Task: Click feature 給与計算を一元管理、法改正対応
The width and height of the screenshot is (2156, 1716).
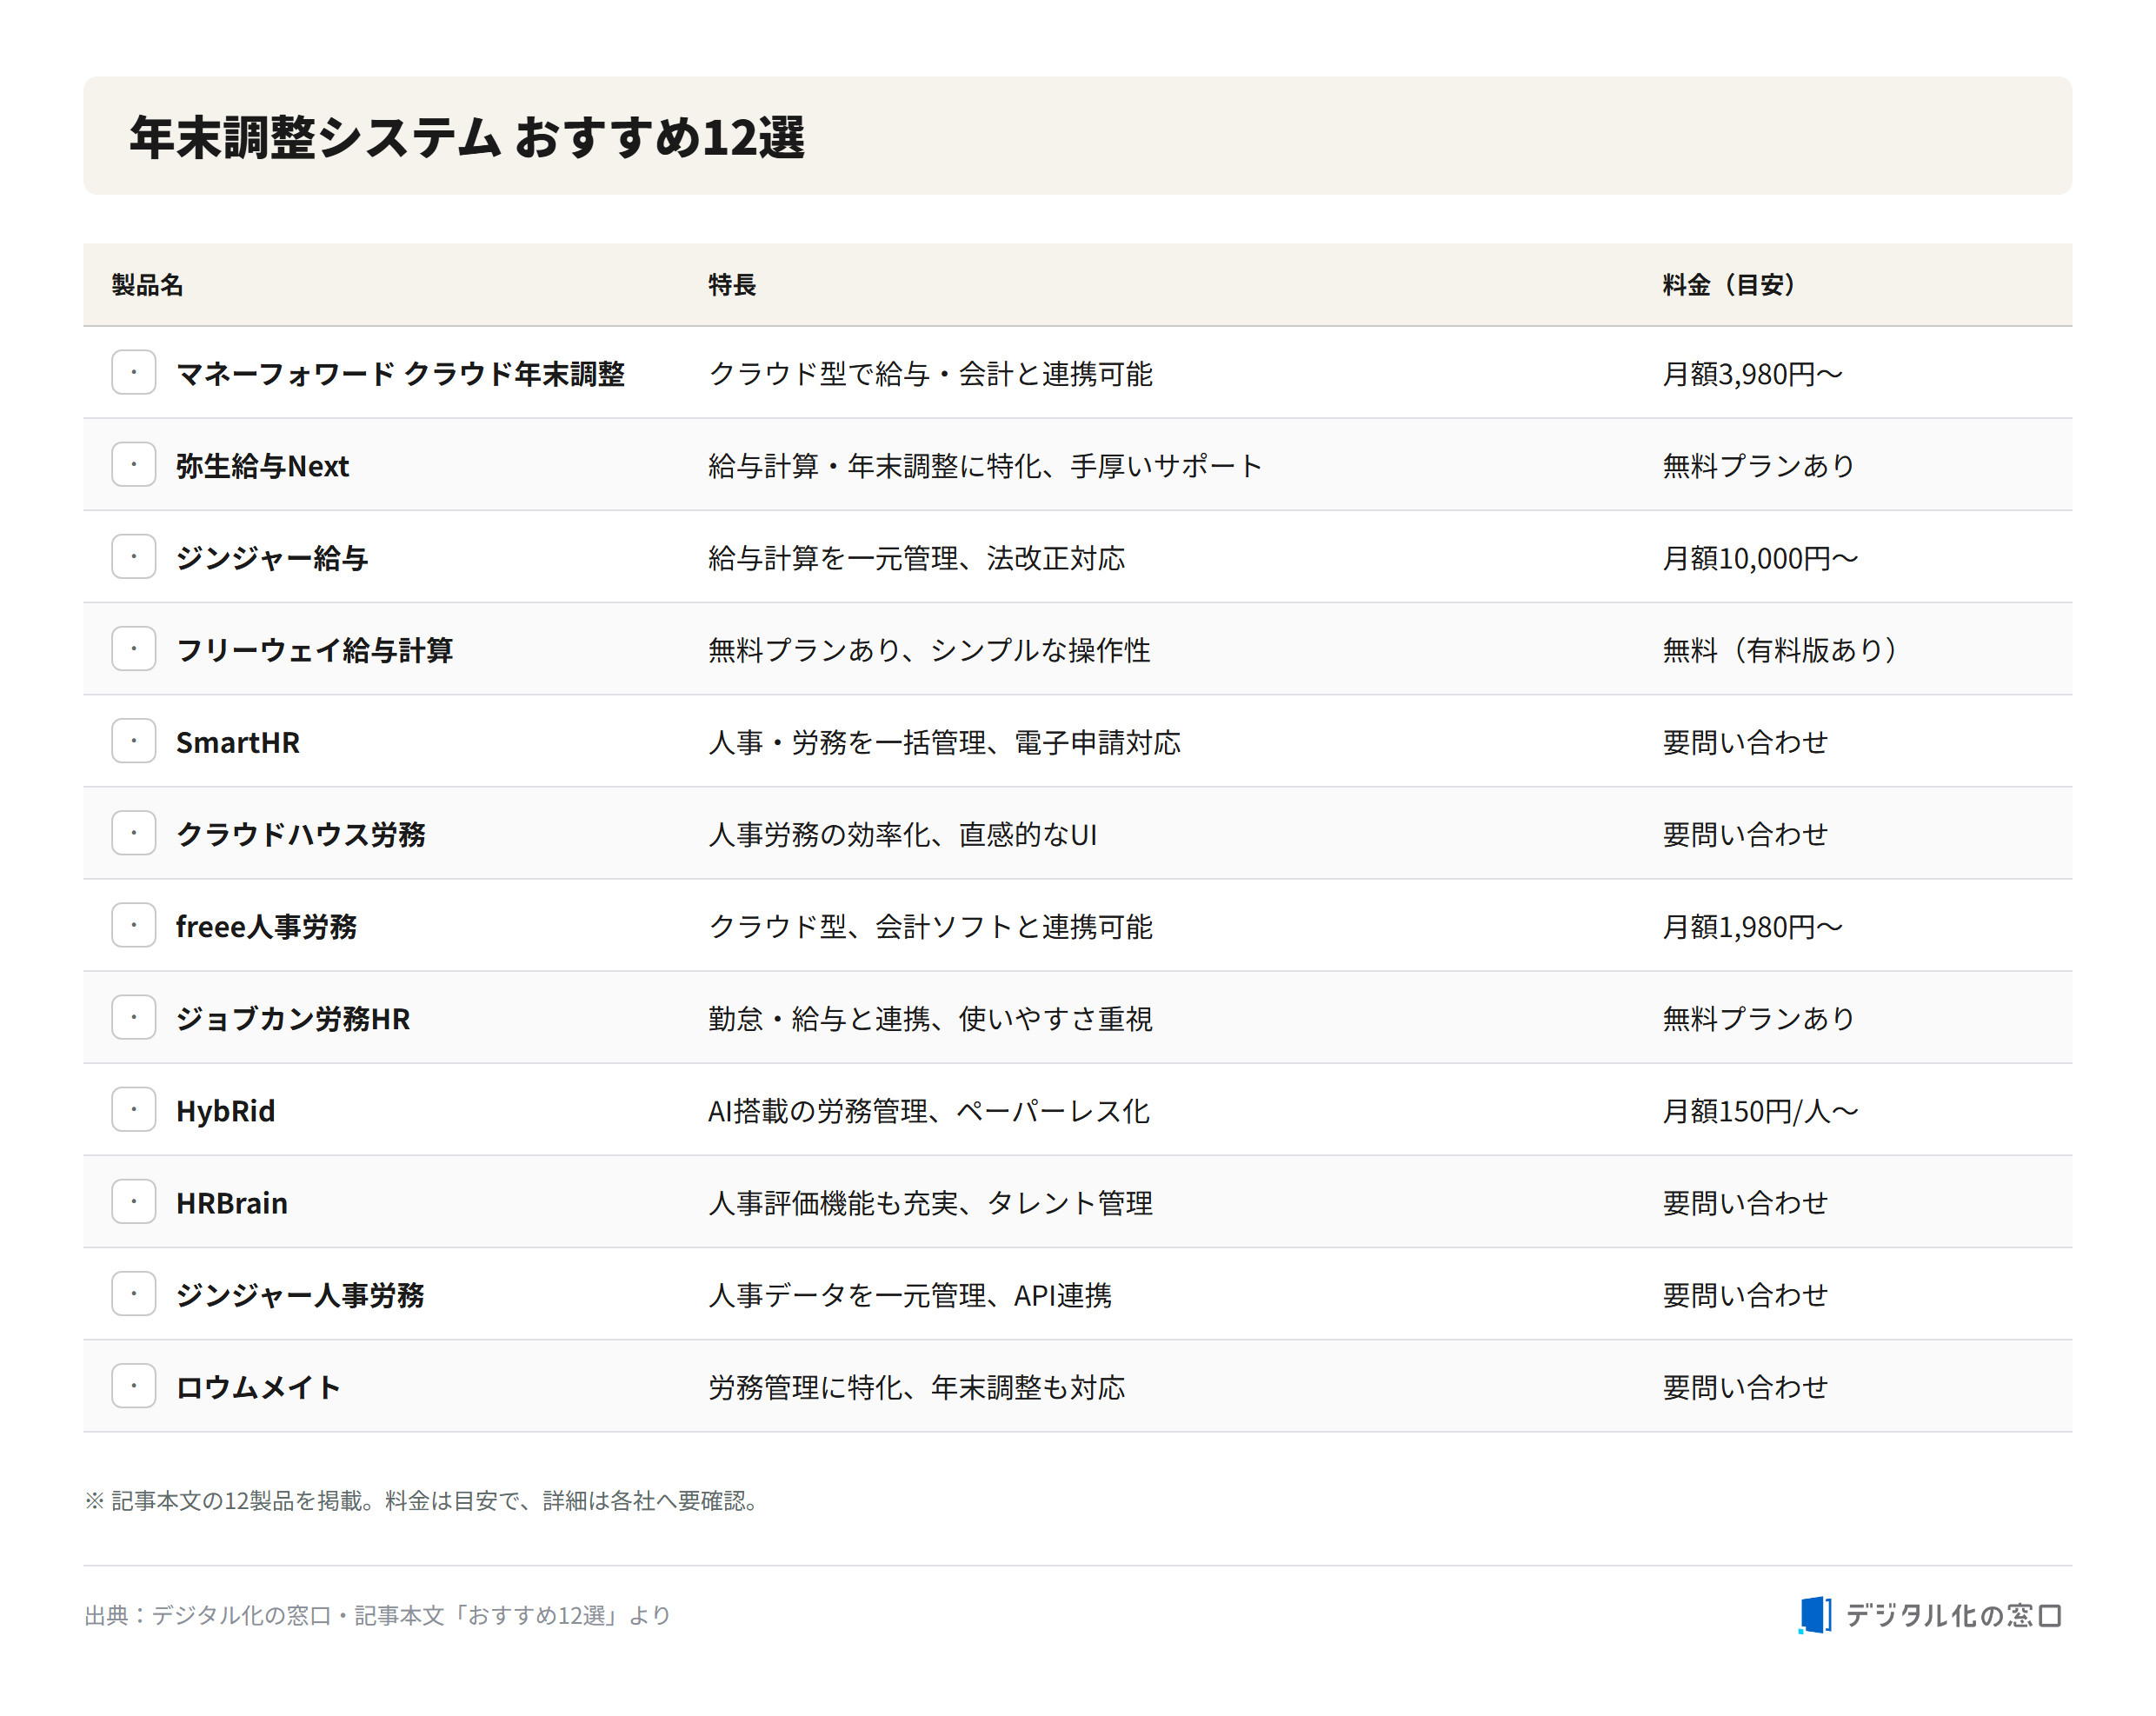Action: (x=917, y=557)
